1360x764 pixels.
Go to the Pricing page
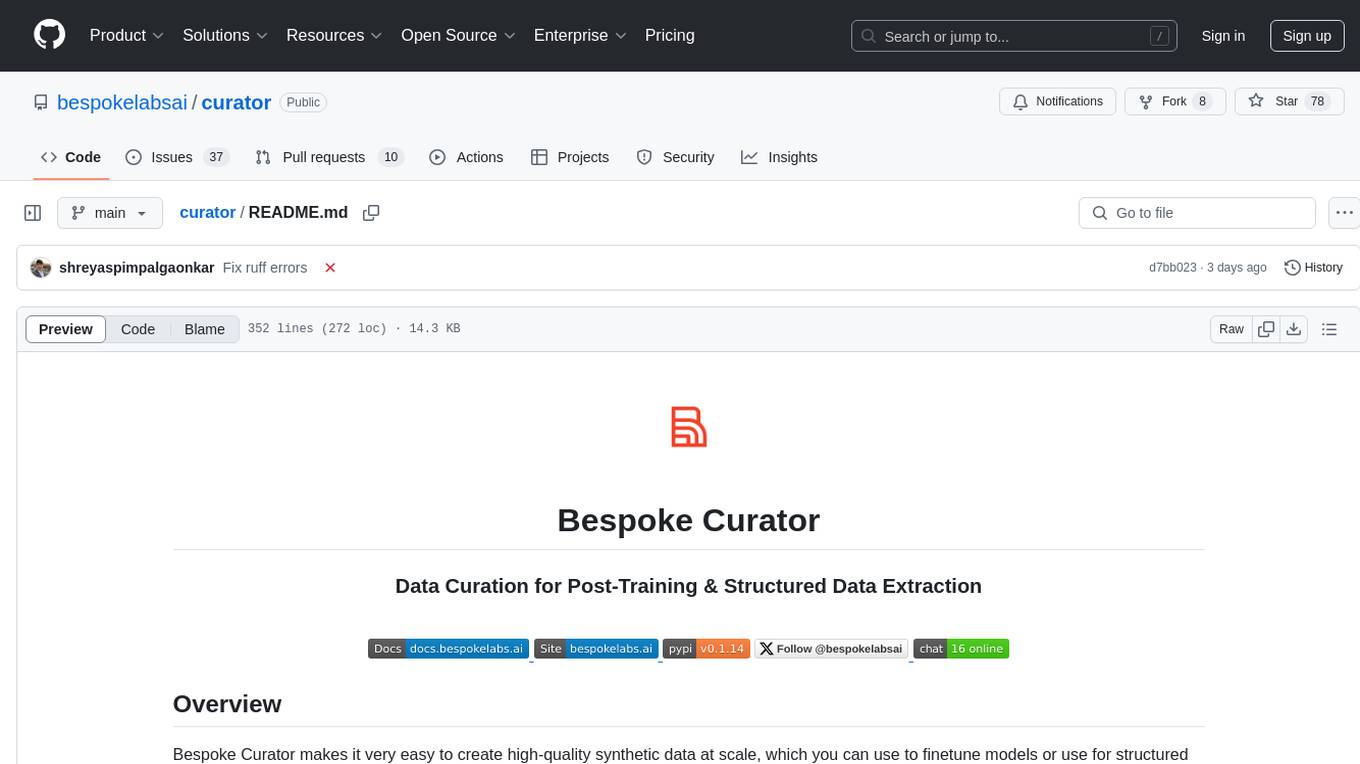click(x=670, y=35)
